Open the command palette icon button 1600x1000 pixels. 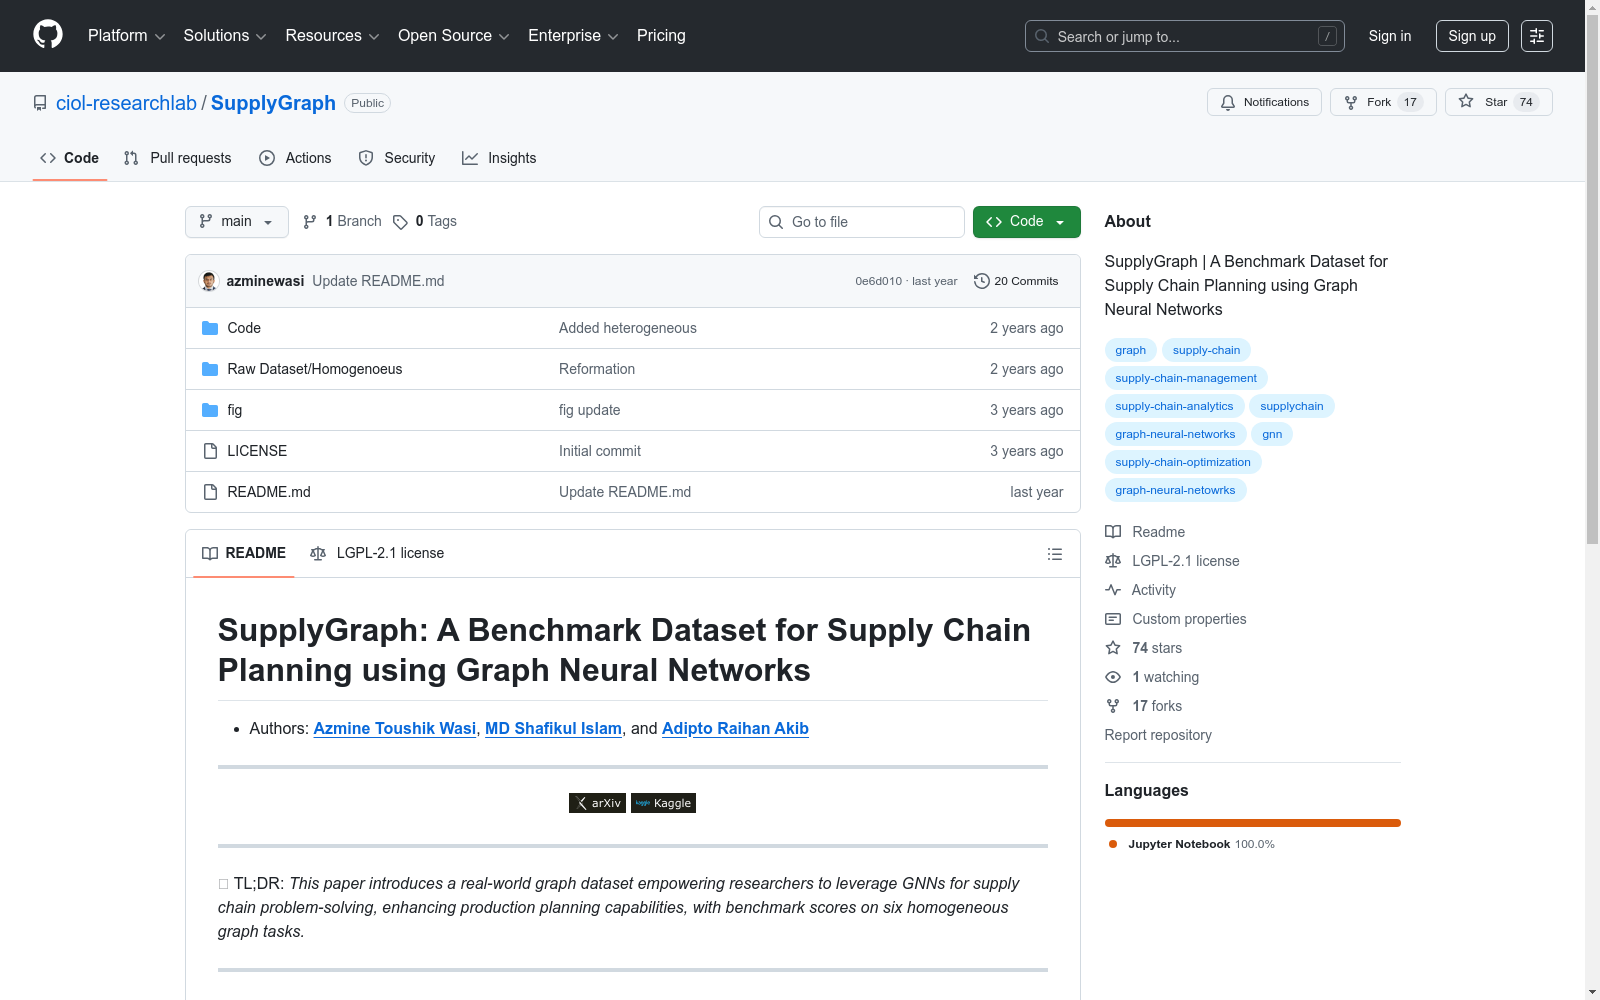pos(1537,36)
